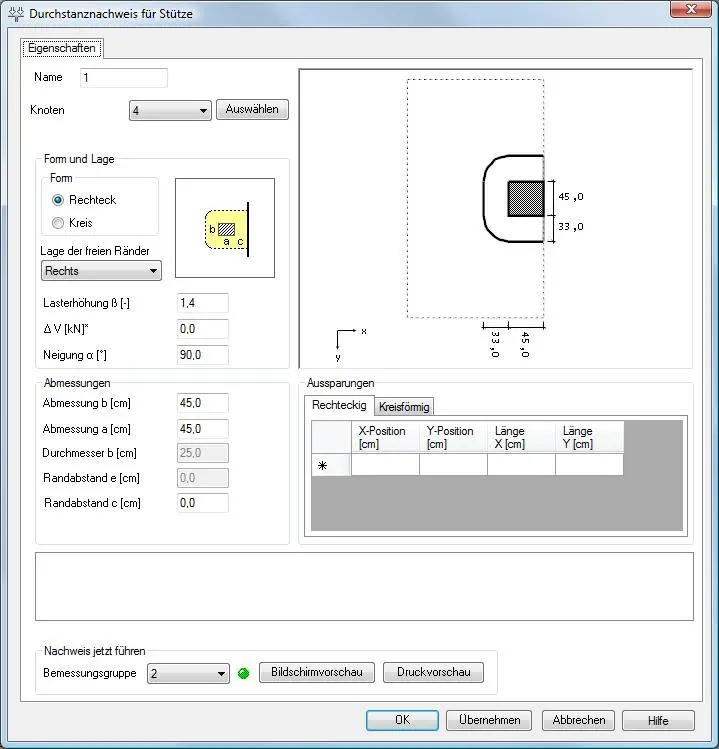This screenshot has width=719, height=749.
Task: Switch to the Eigenschaften tab
Action: tap(62, 48)
